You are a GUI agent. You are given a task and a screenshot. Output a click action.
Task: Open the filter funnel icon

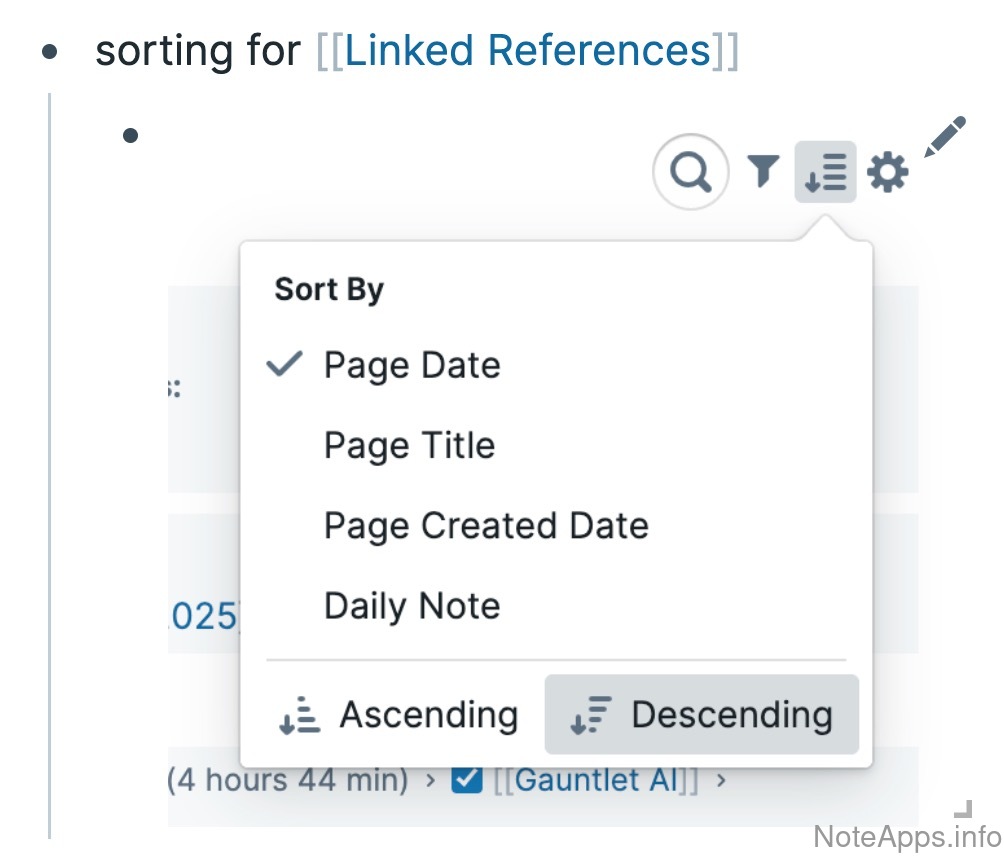click(763, 172)
